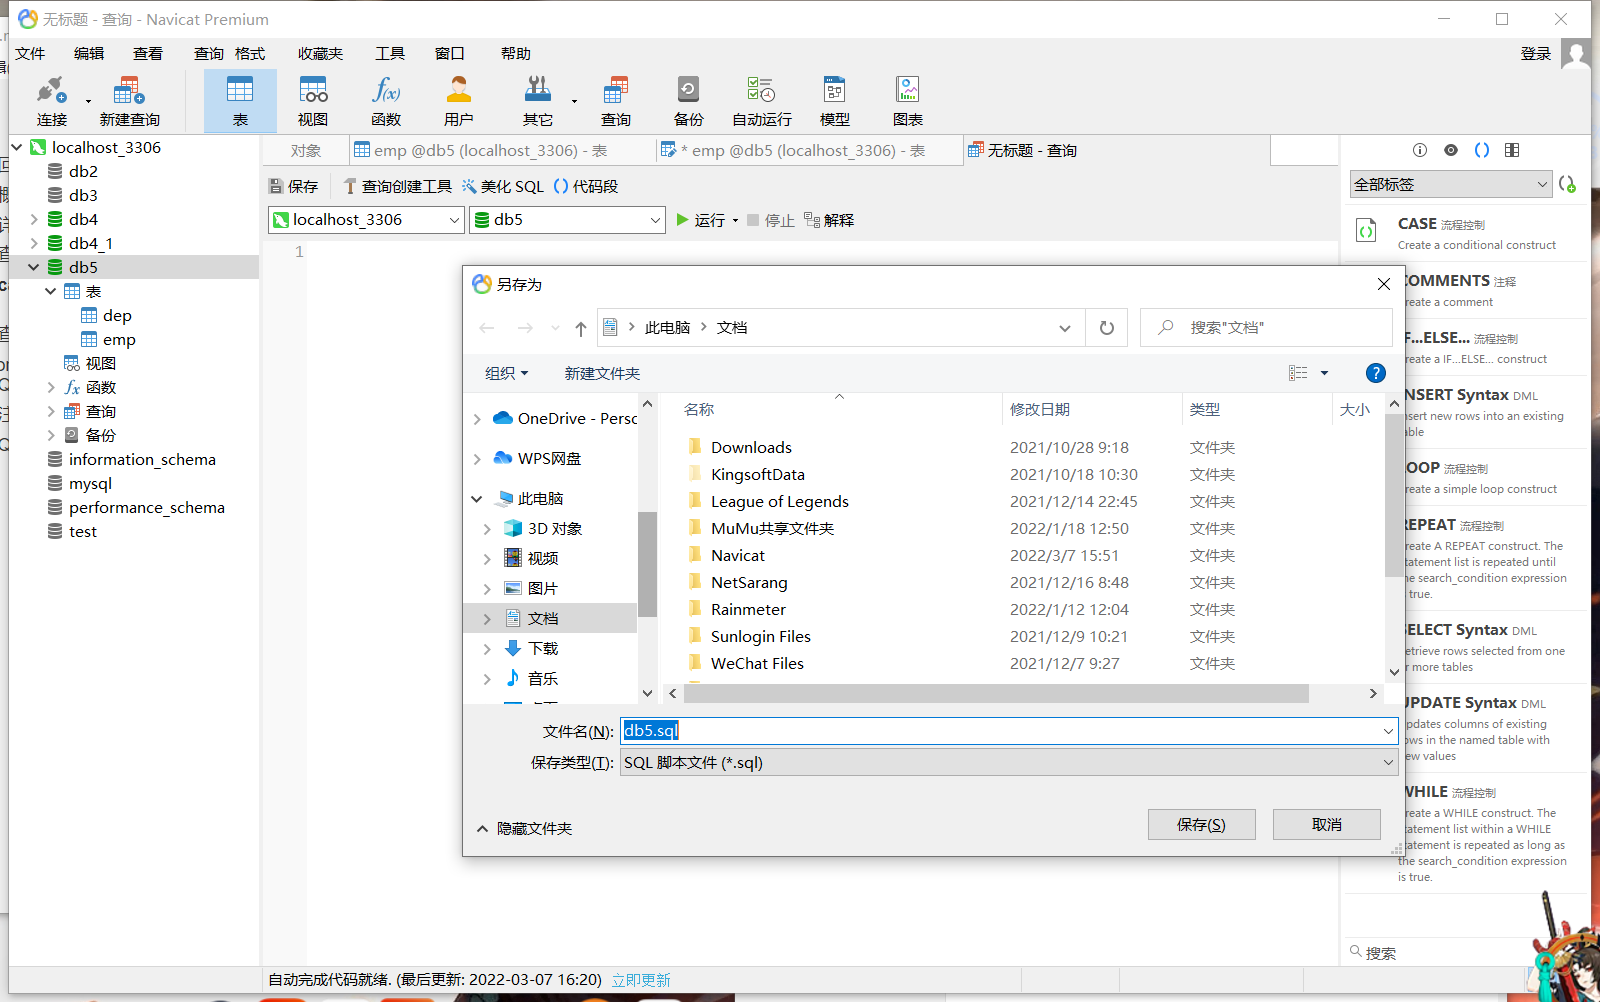Open the 视图 (View) toolbar icon
Viewport: 1600px width, 1002px height.
pyautogui.click(x=313, y=101)
